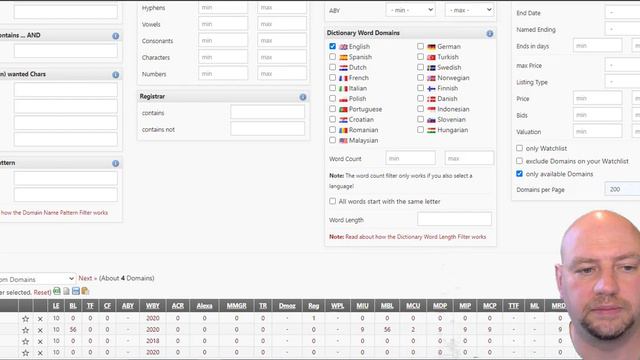Click the X on the WBY 2018 row
This screenshot has width=640, height=360.
40,342
